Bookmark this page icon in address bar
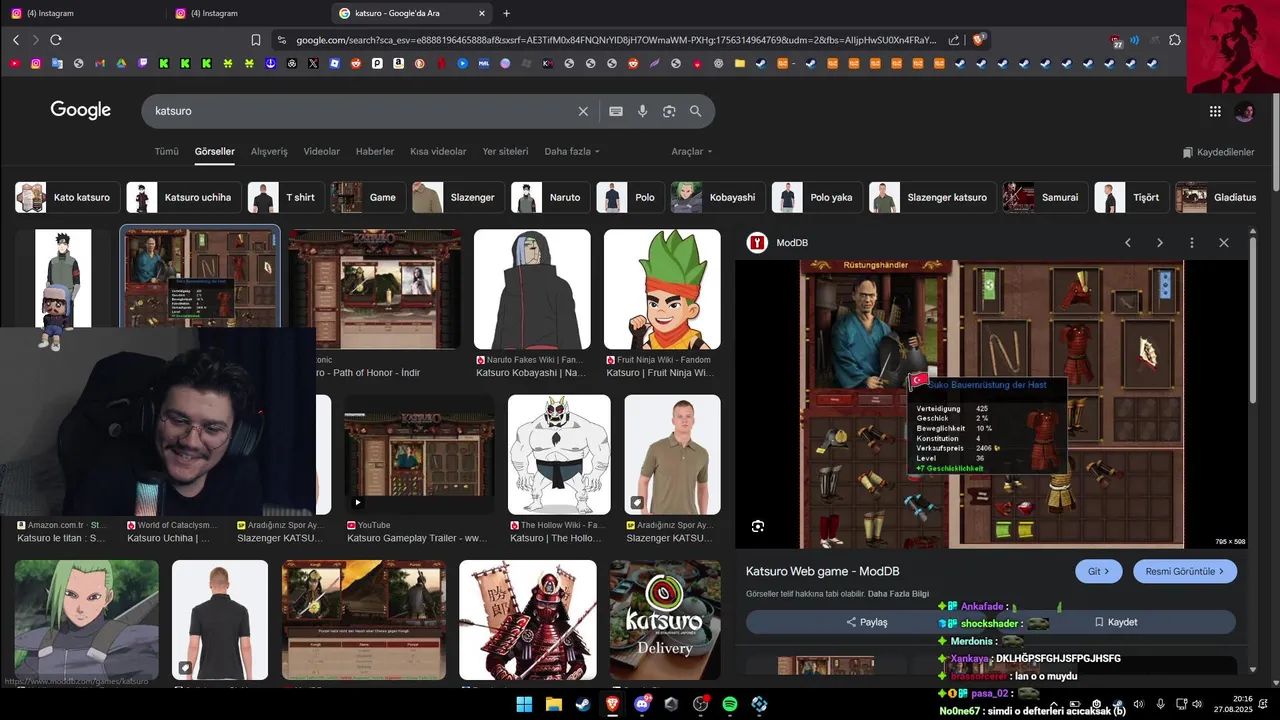The height and width of the screenshot is (720, 1280). 256,40
